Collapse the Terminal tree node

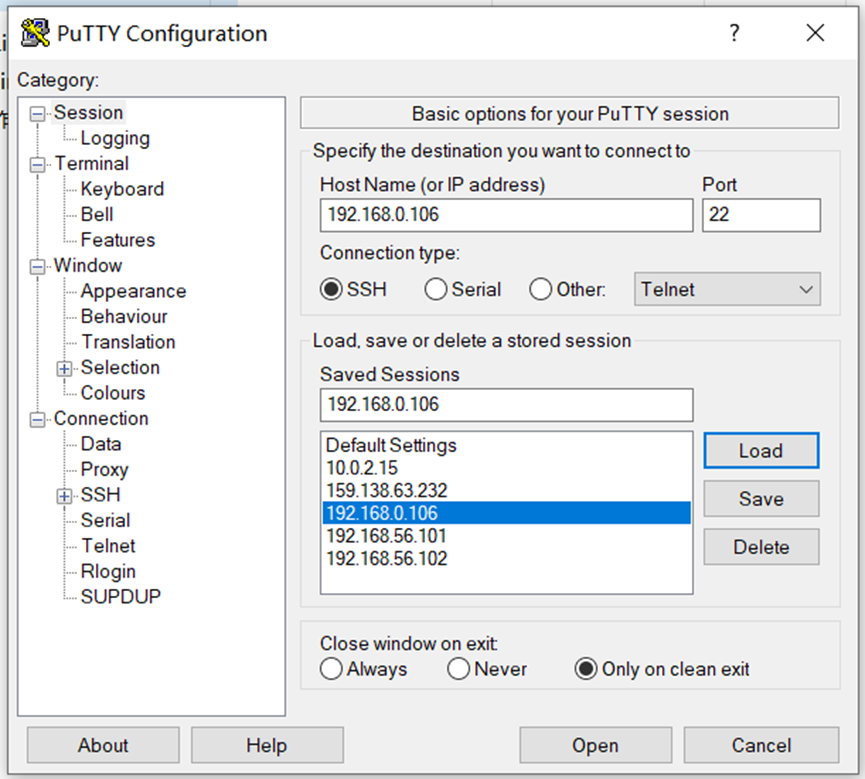click(x=38, y=164)
